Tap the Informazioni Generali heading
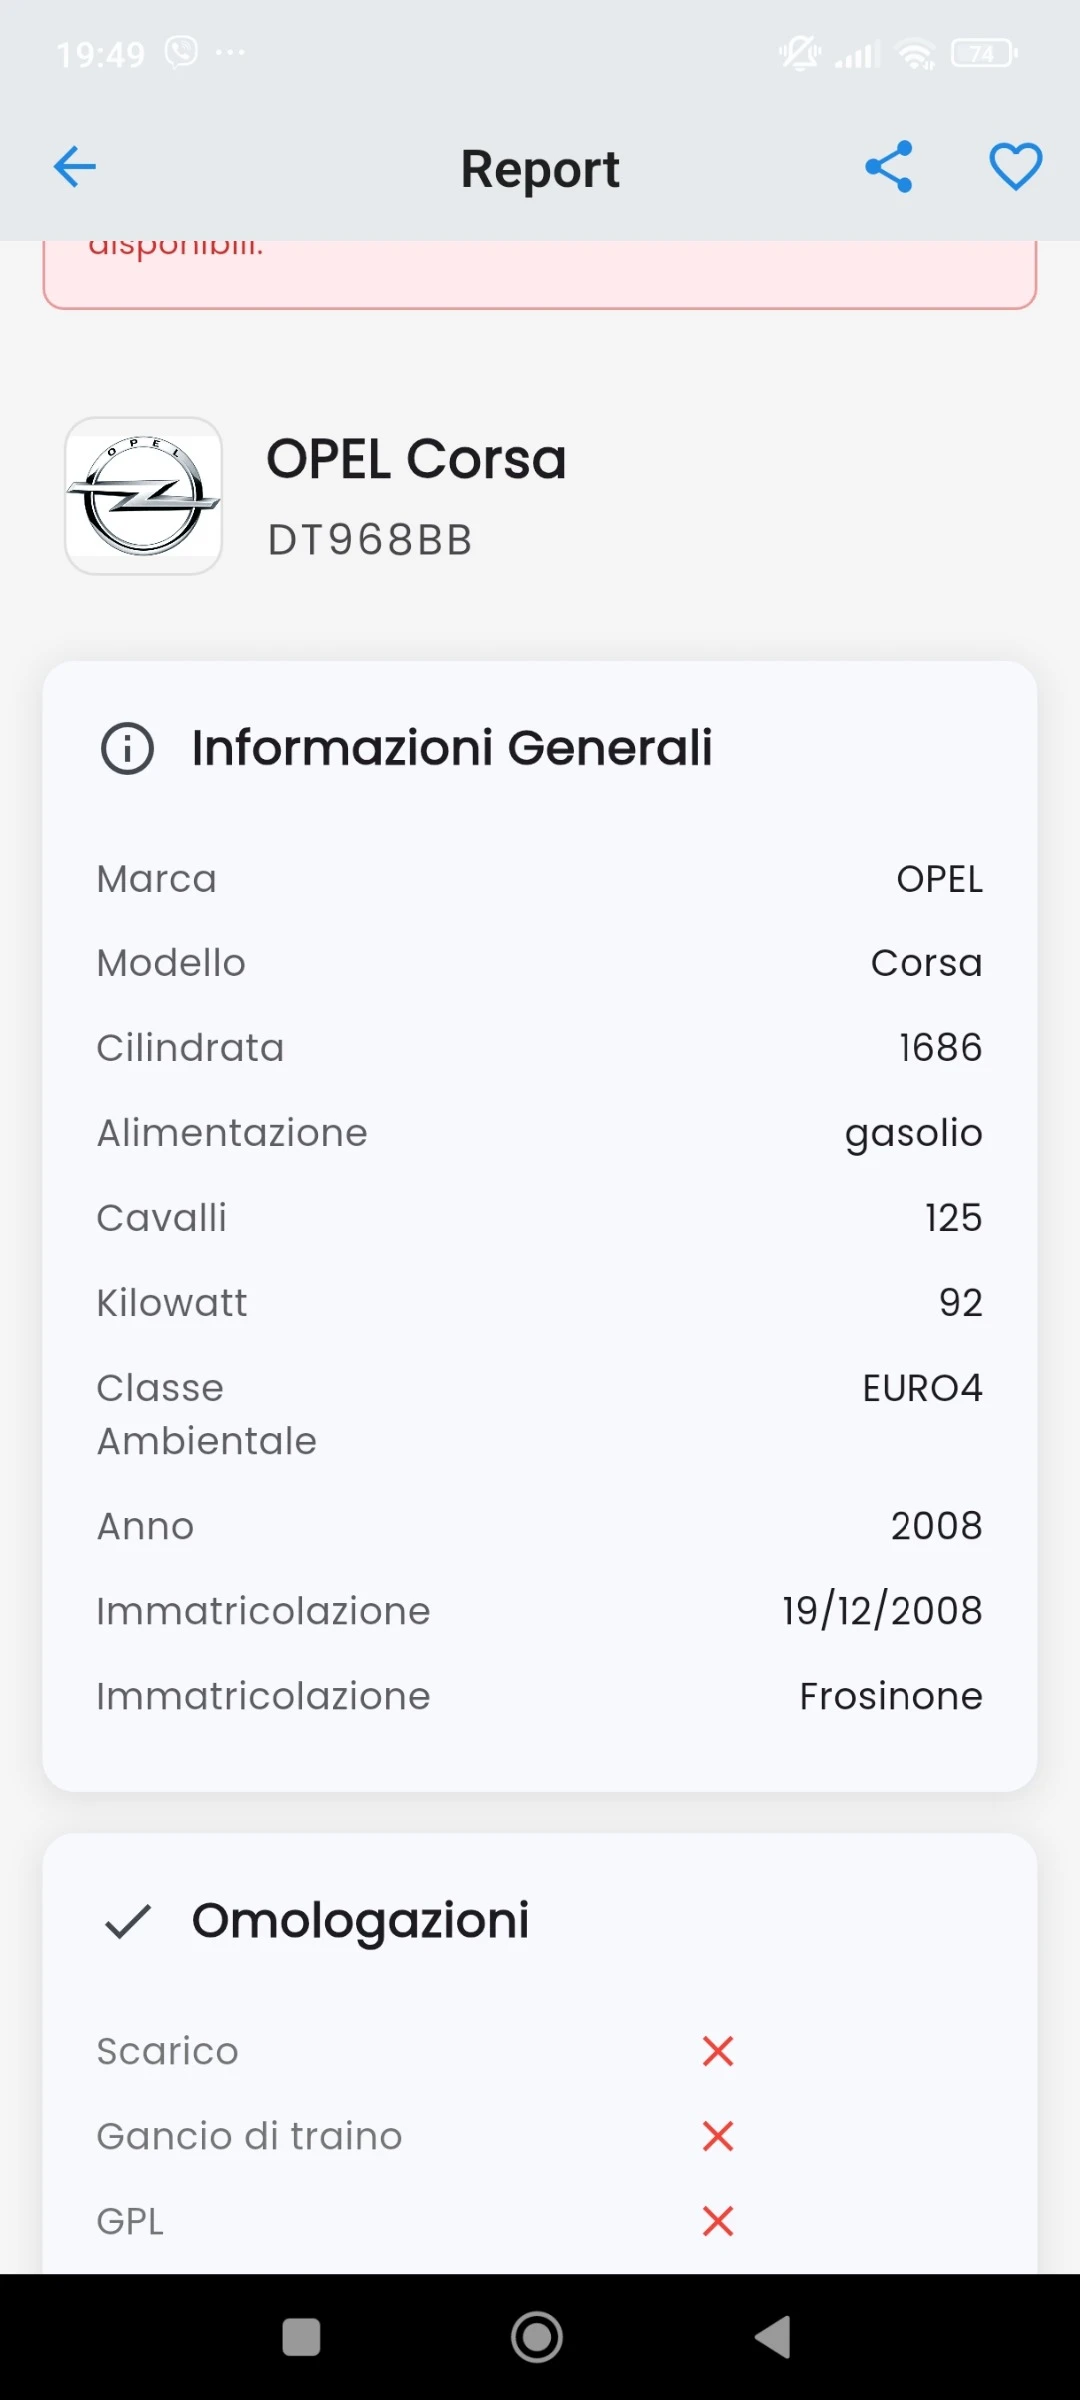The height and width of the screenshot is (2400, 1080). point(452,748)
